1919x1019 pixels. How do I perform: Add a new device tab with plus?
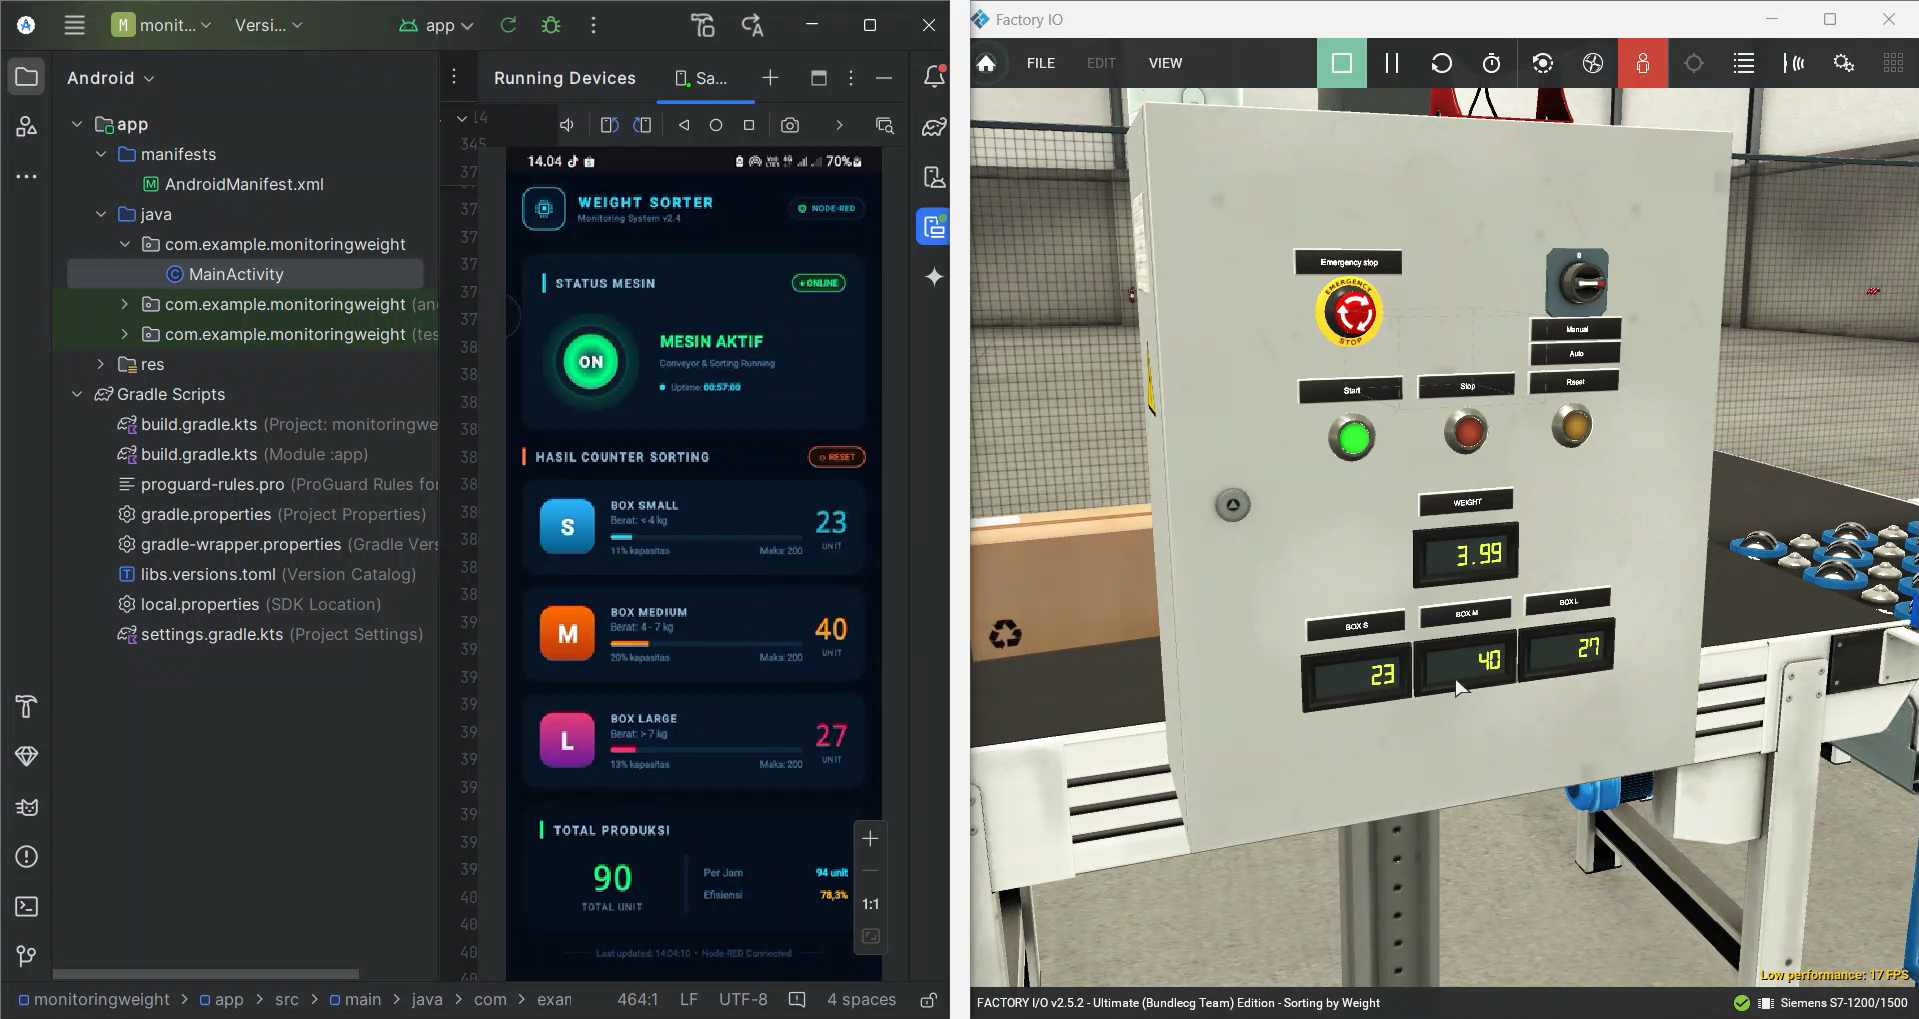770,78
